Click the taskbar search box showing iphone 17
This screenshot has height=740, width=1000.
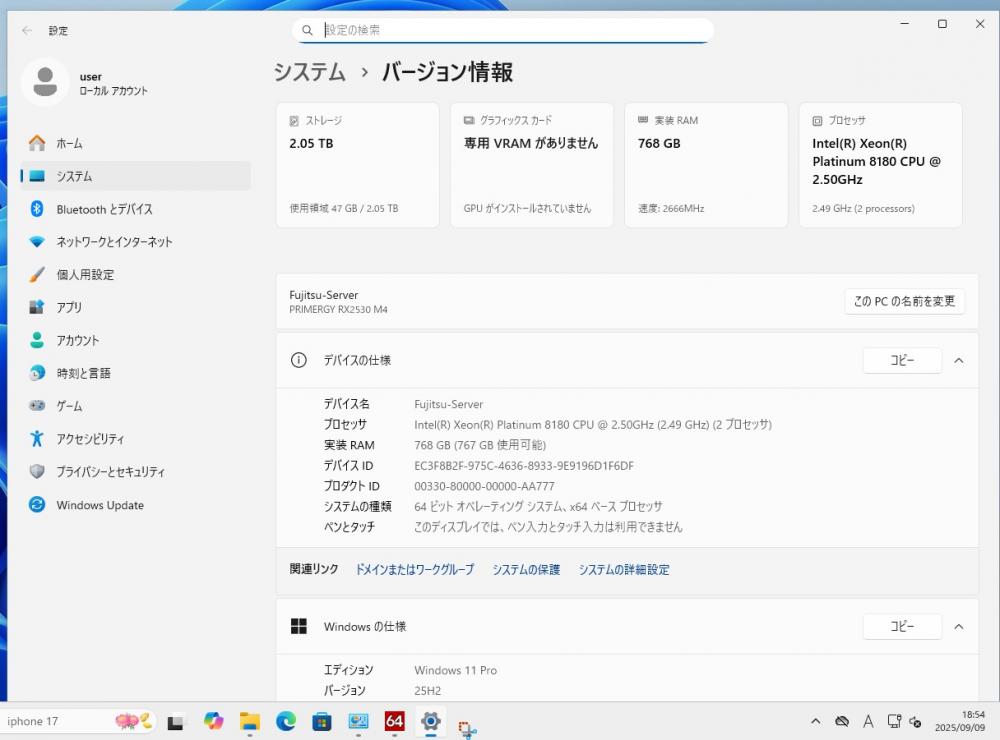coord(78,722)
